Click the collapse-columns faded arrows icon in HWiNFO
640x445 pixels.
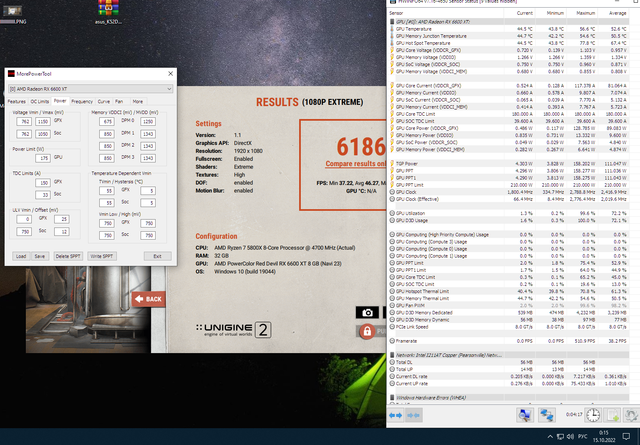(x=413, y=416)
